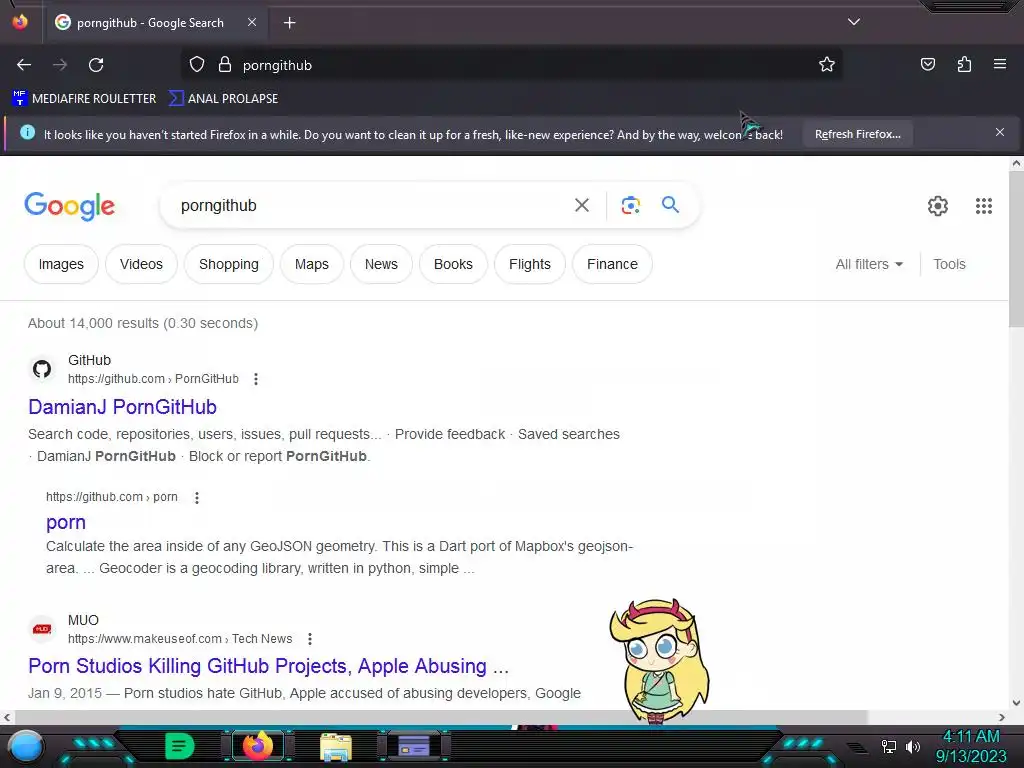The image size is (1024, 768).
Task: Click the Refresh Firefox... button
Action: (x=857, y=134)
